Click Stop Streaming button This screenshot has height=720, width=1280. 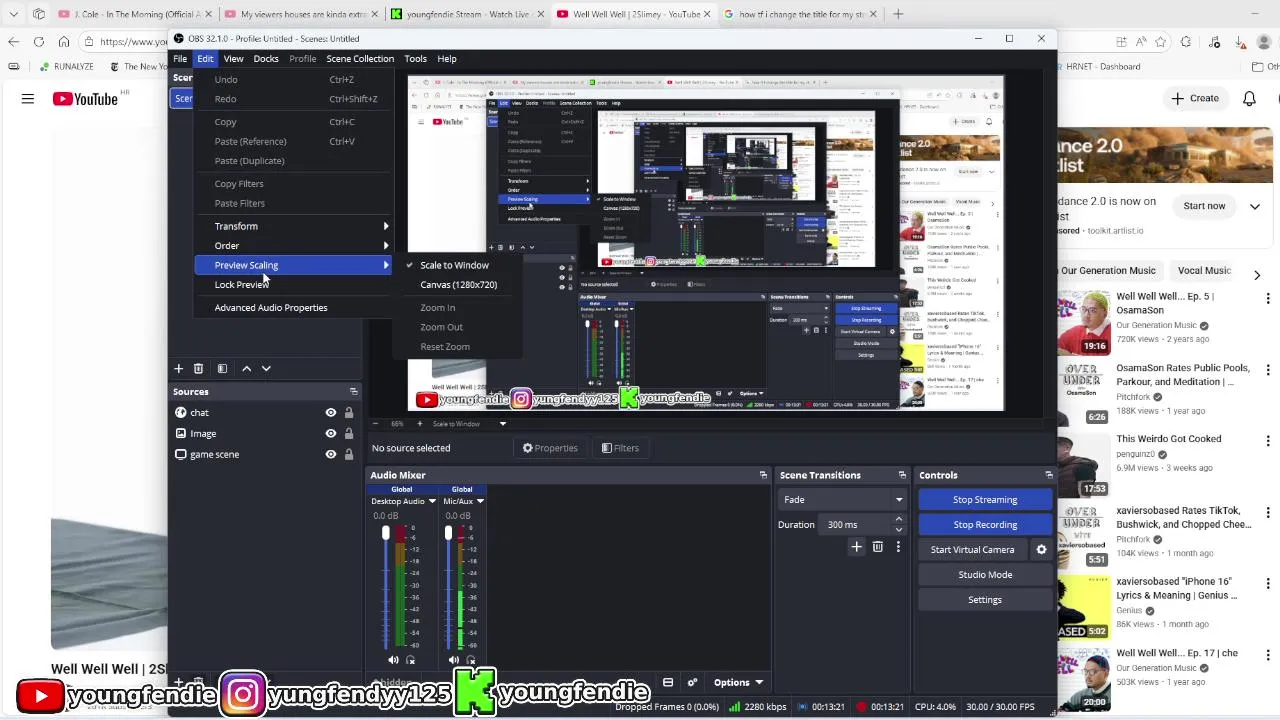click(x=985, y=500)
